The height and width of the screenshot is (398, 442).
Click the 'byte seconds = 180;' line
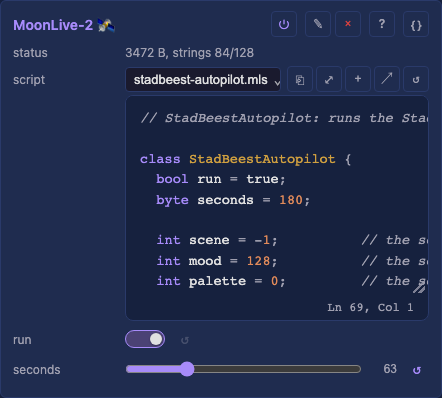click(x=233, y=200)
